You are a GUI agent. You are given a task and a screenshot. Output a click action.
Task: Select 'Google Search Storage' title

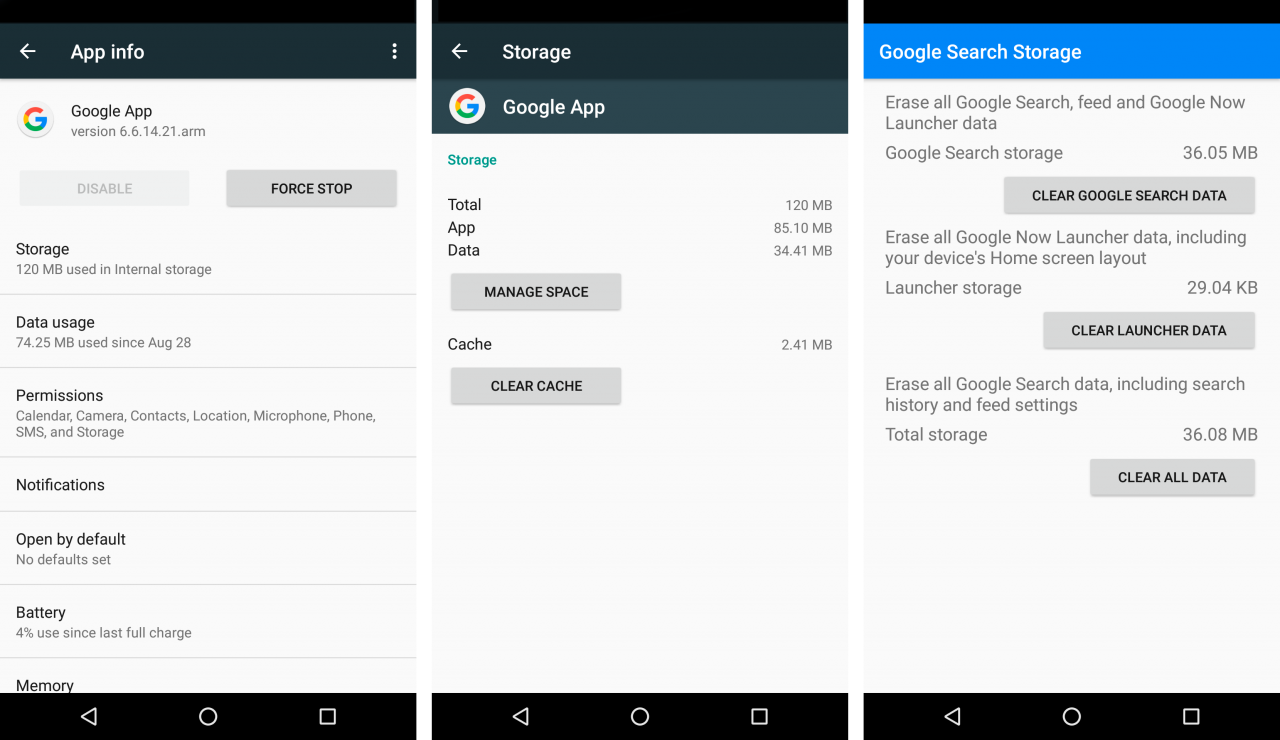pos(980,52)
